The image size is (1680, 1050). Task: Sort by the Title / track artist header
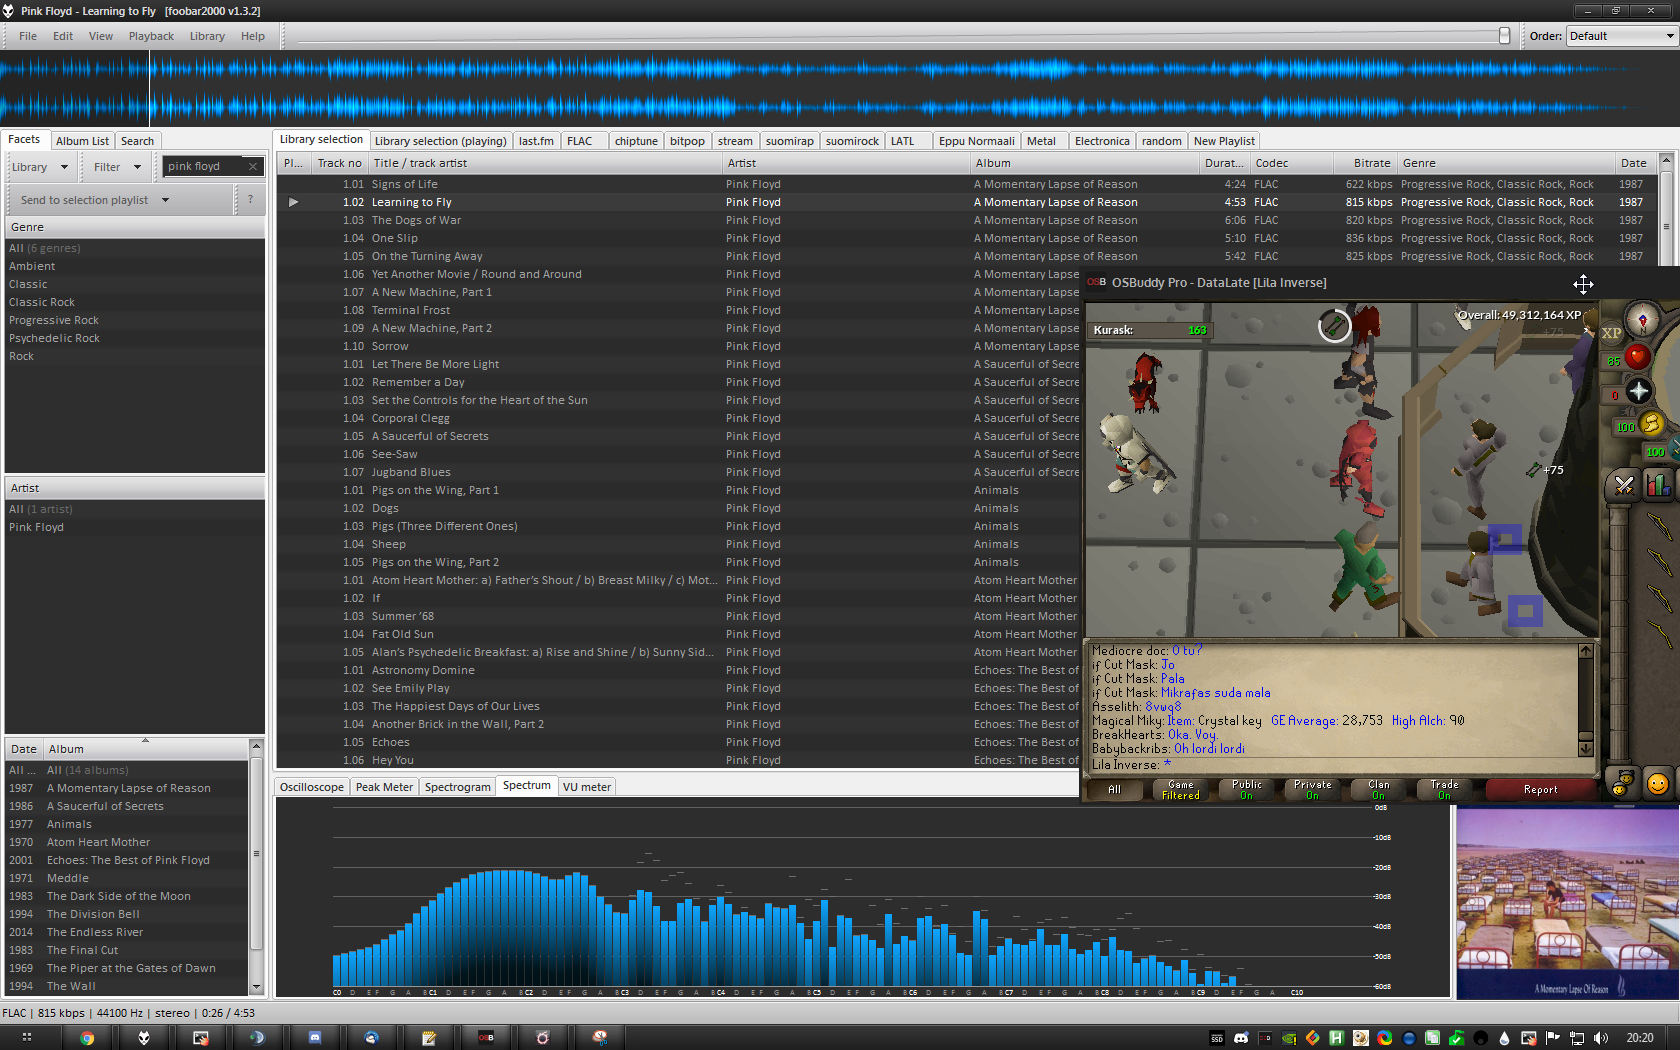(545, 163)
